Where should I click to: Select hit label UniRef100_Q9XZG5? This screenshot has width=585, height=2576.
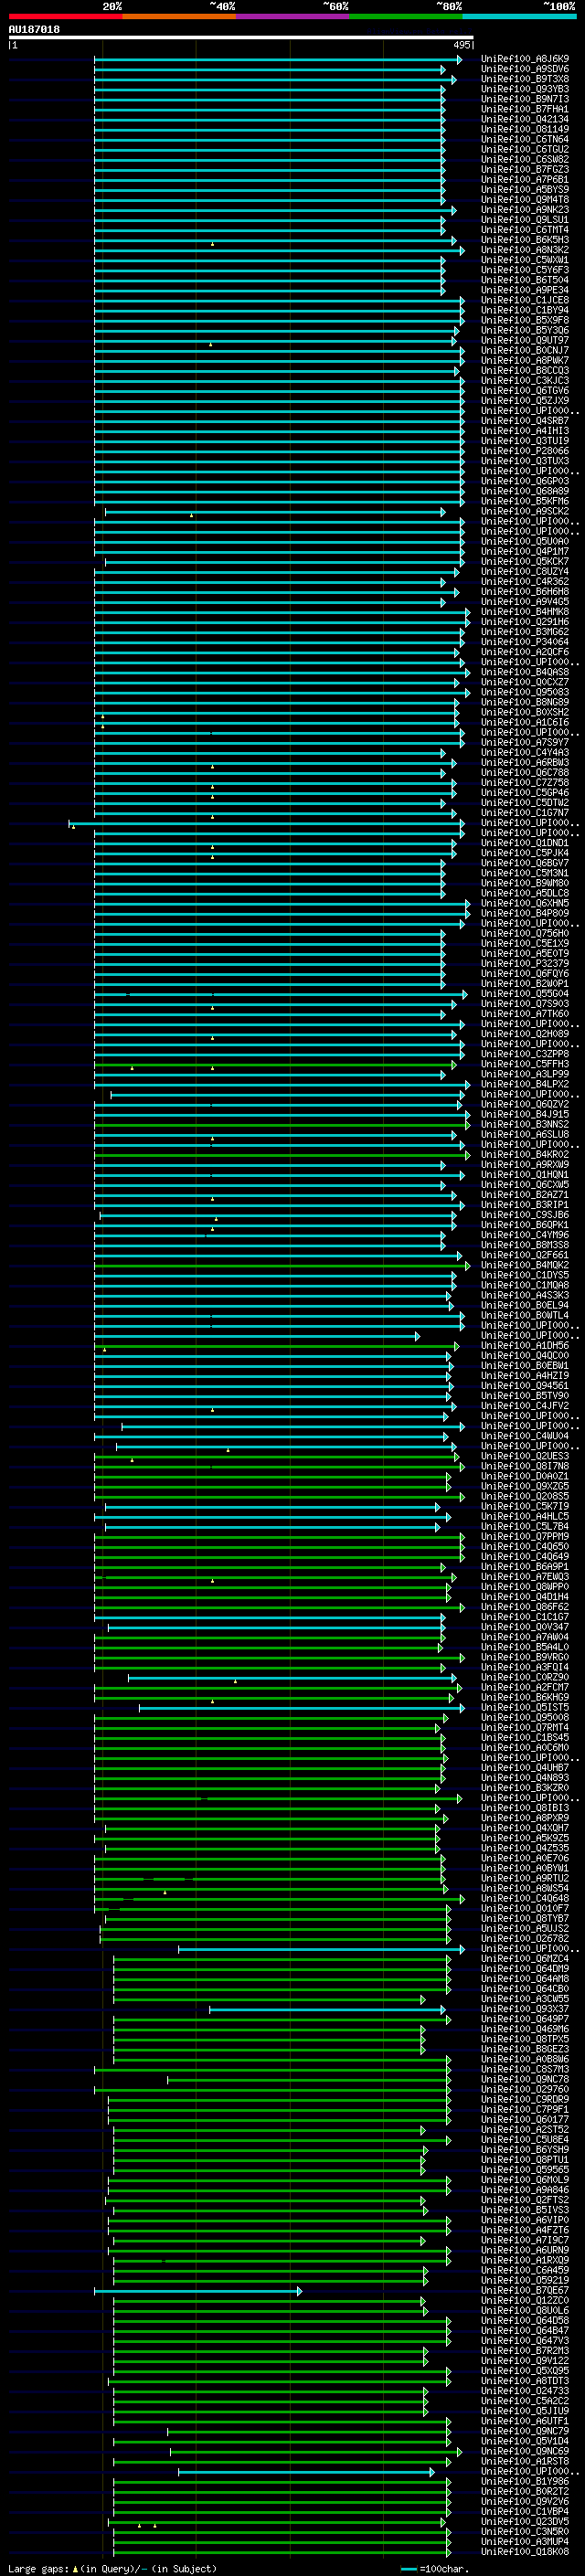click(525, 1486)
